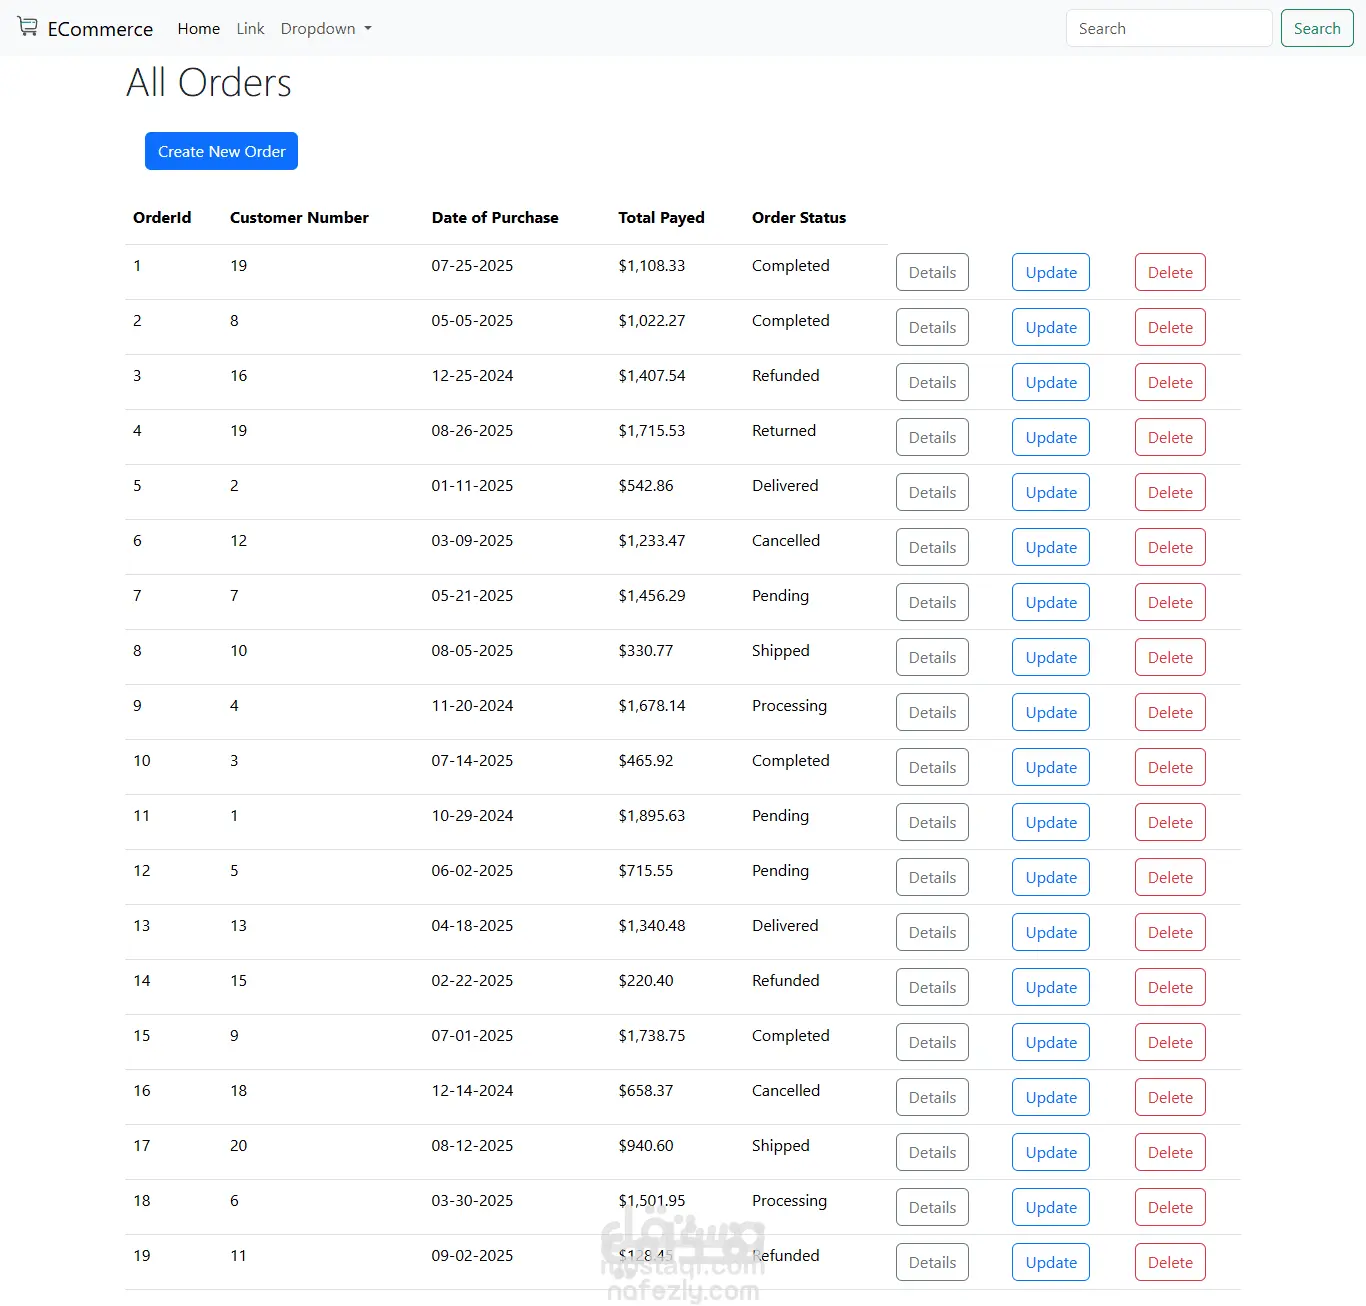
Task: Update order 3 dated 12-25-2024
Action: [x=1050, y=383]
